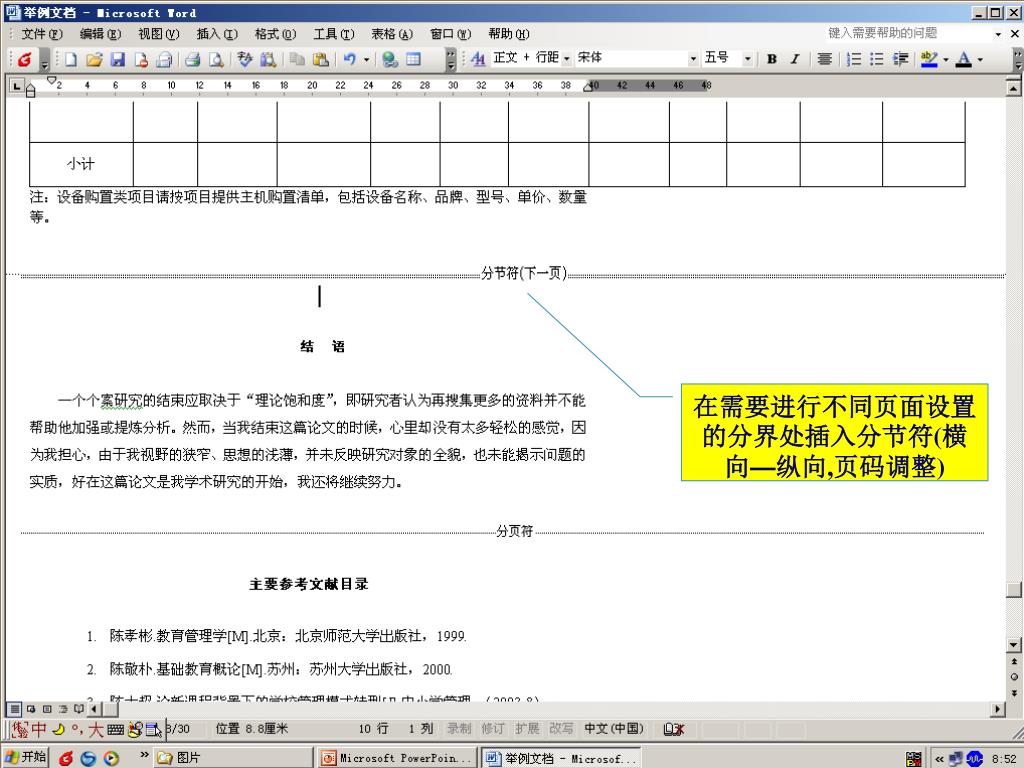Click the Open file folder icon
This screenshot has width=1024, height=768.
tap(94, 59)
